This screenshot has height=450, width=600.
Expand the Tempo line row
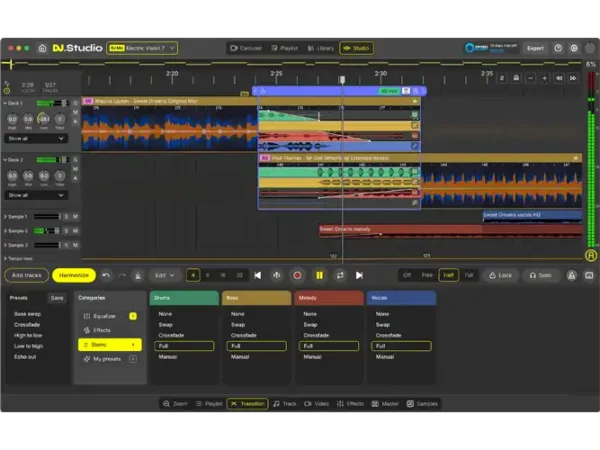[5, 259]
